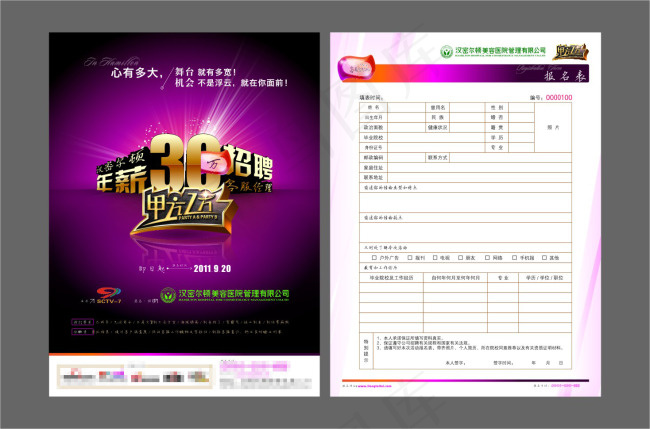Image resolution: width=650 pixels, height=429 pixels.
Task: Click the gold '30' numeral on the poster
Action: tap(185, 164)
